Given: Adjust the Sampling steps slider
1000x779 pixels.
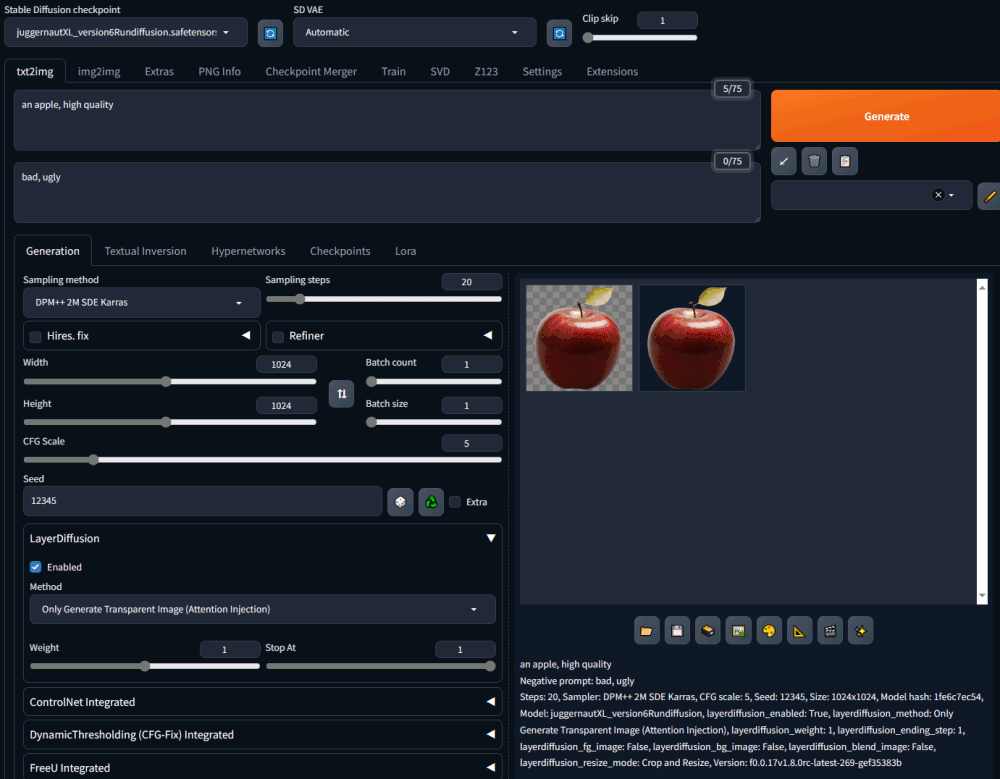Looking at the screenshot, I should pyautogui.click(x=384, y=299).
